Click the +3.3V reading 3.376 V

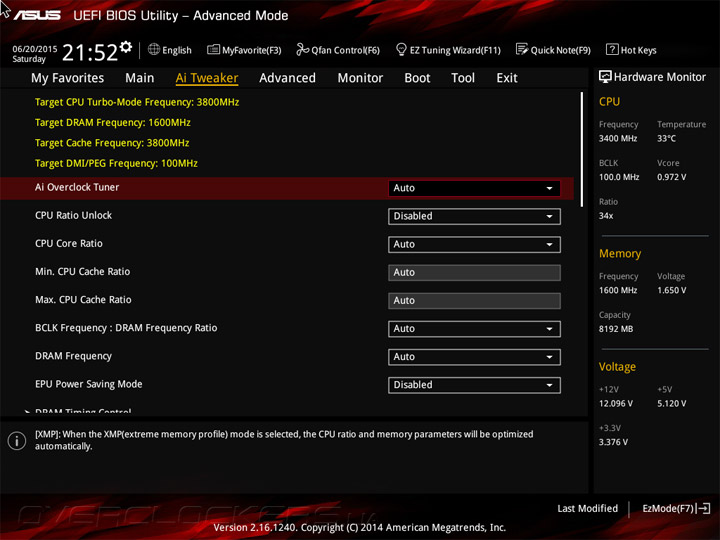[613, 442]
